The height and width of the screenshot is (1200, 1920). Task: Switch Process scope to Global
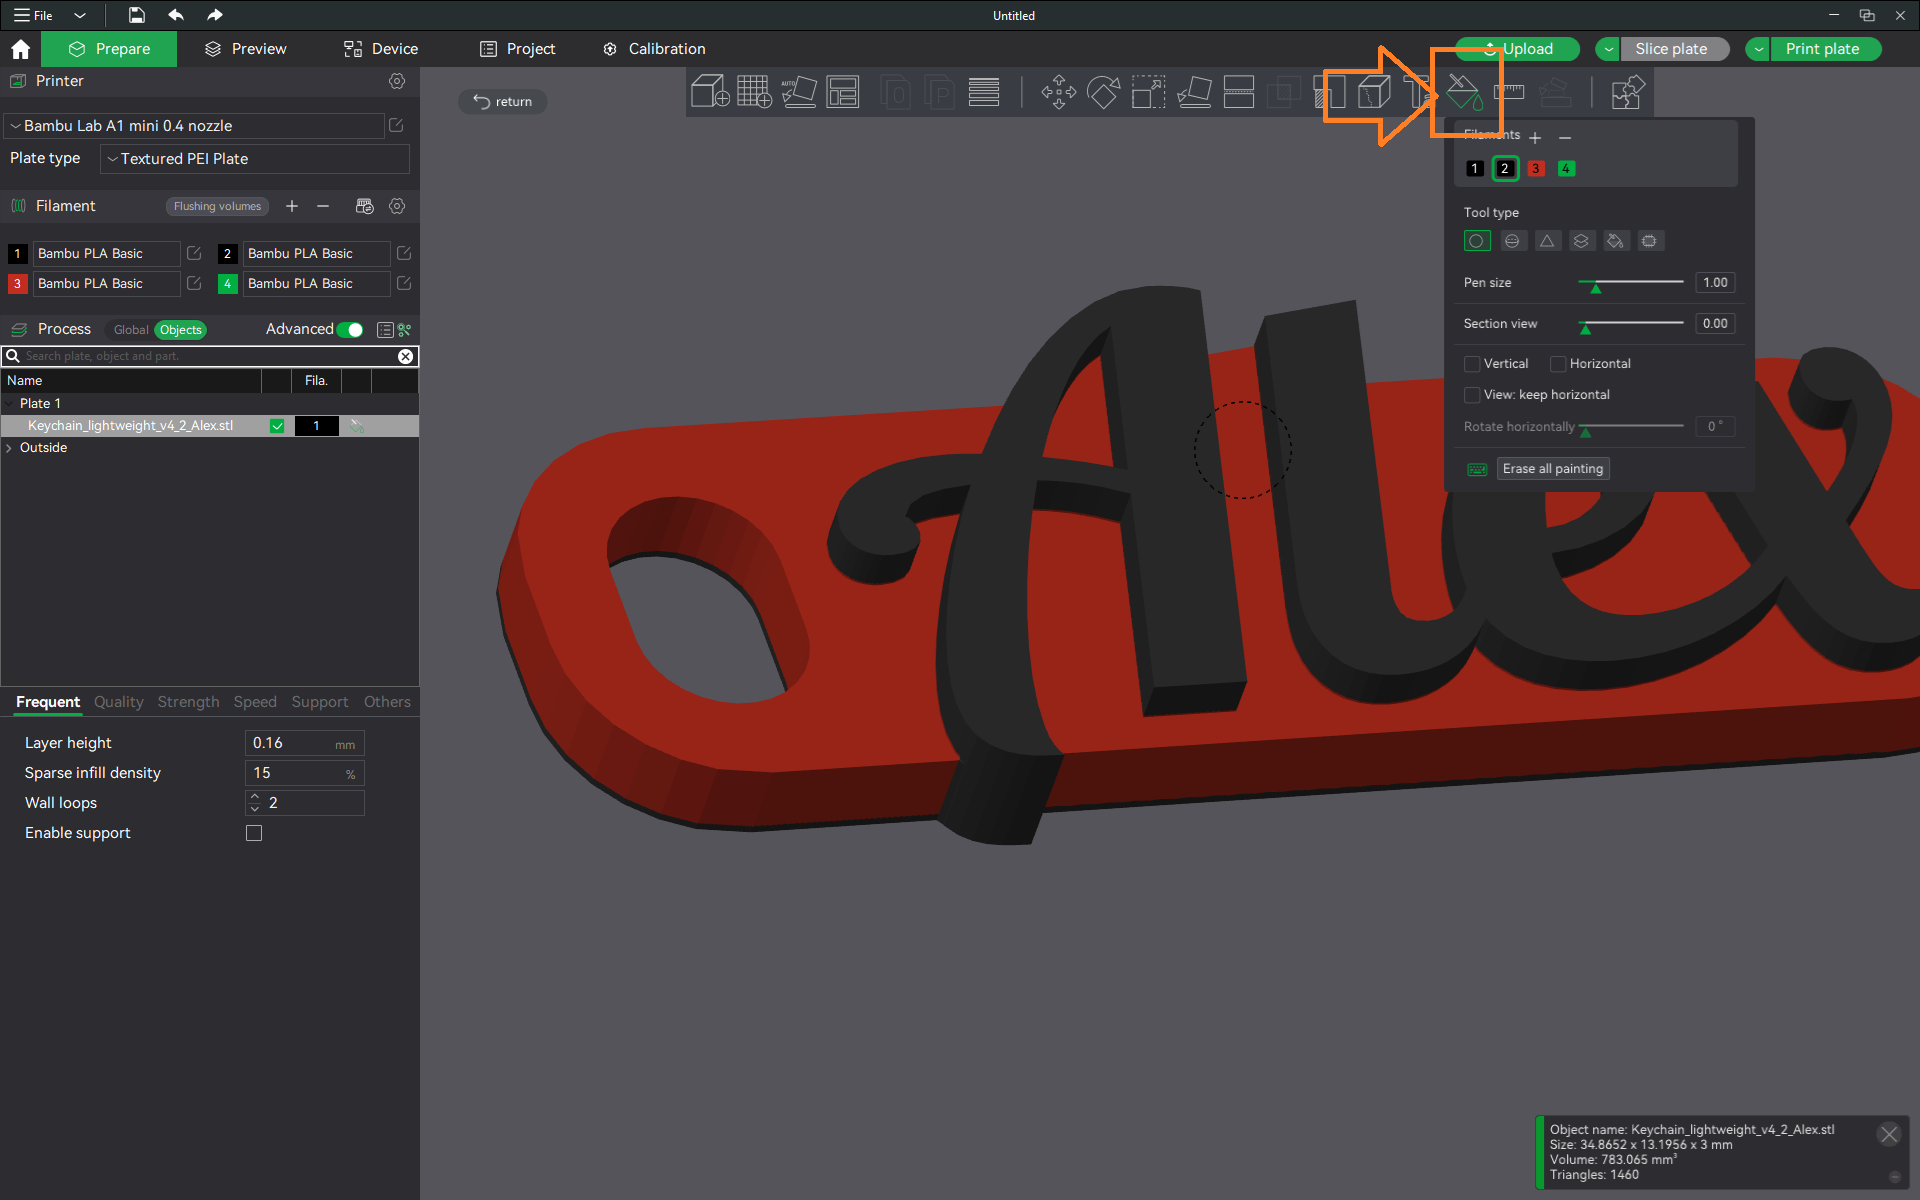[131, 330]
